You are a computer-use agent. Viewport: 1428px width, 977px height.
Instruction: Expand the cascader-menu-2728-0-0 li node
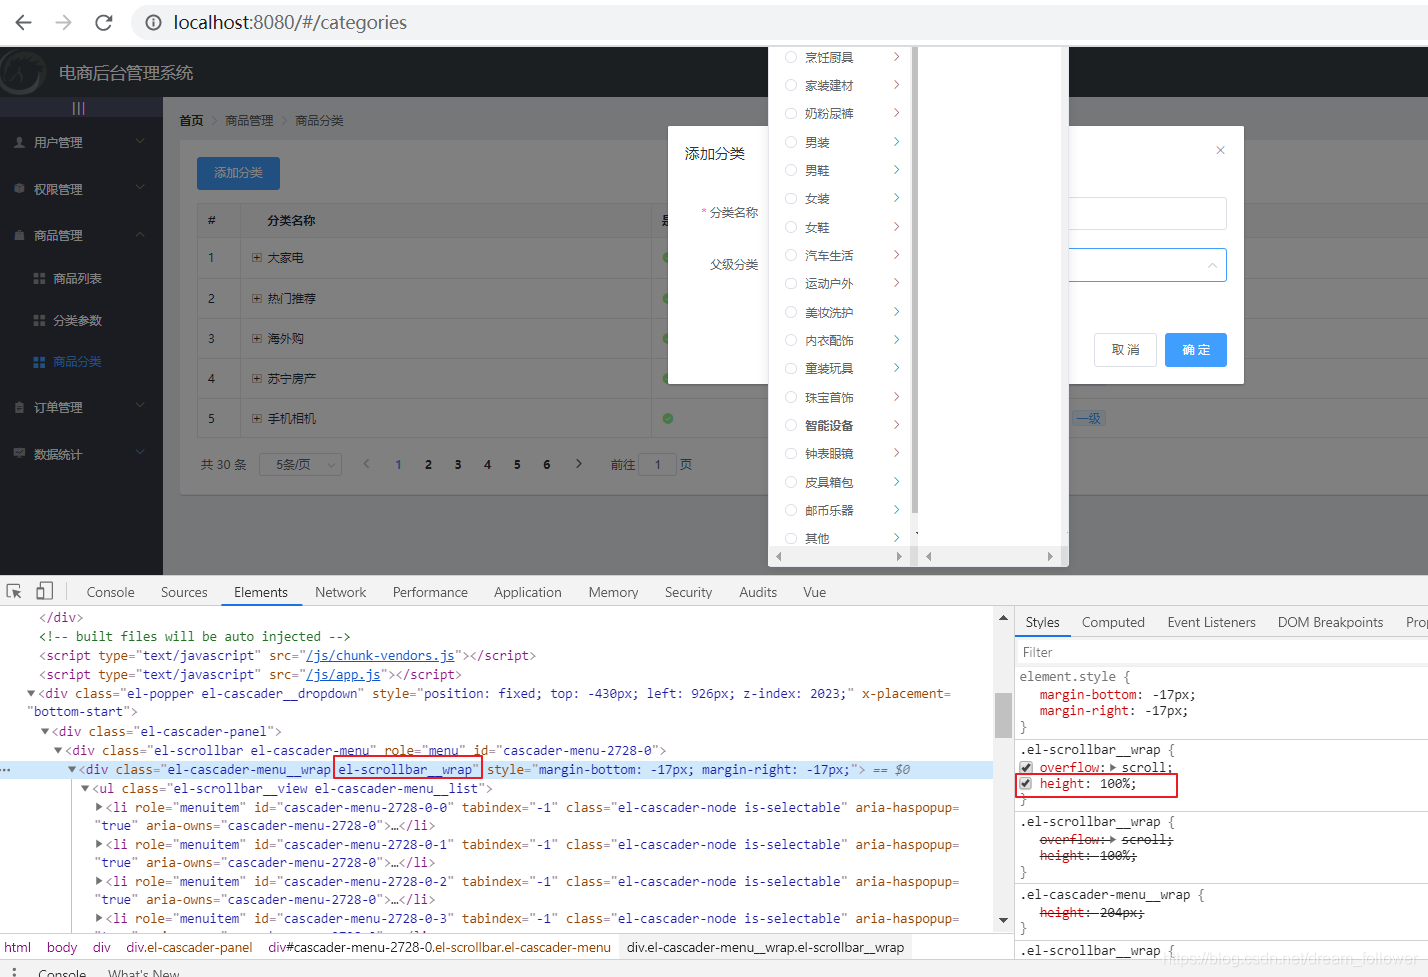pyautogui.click(x=99, y=807)
